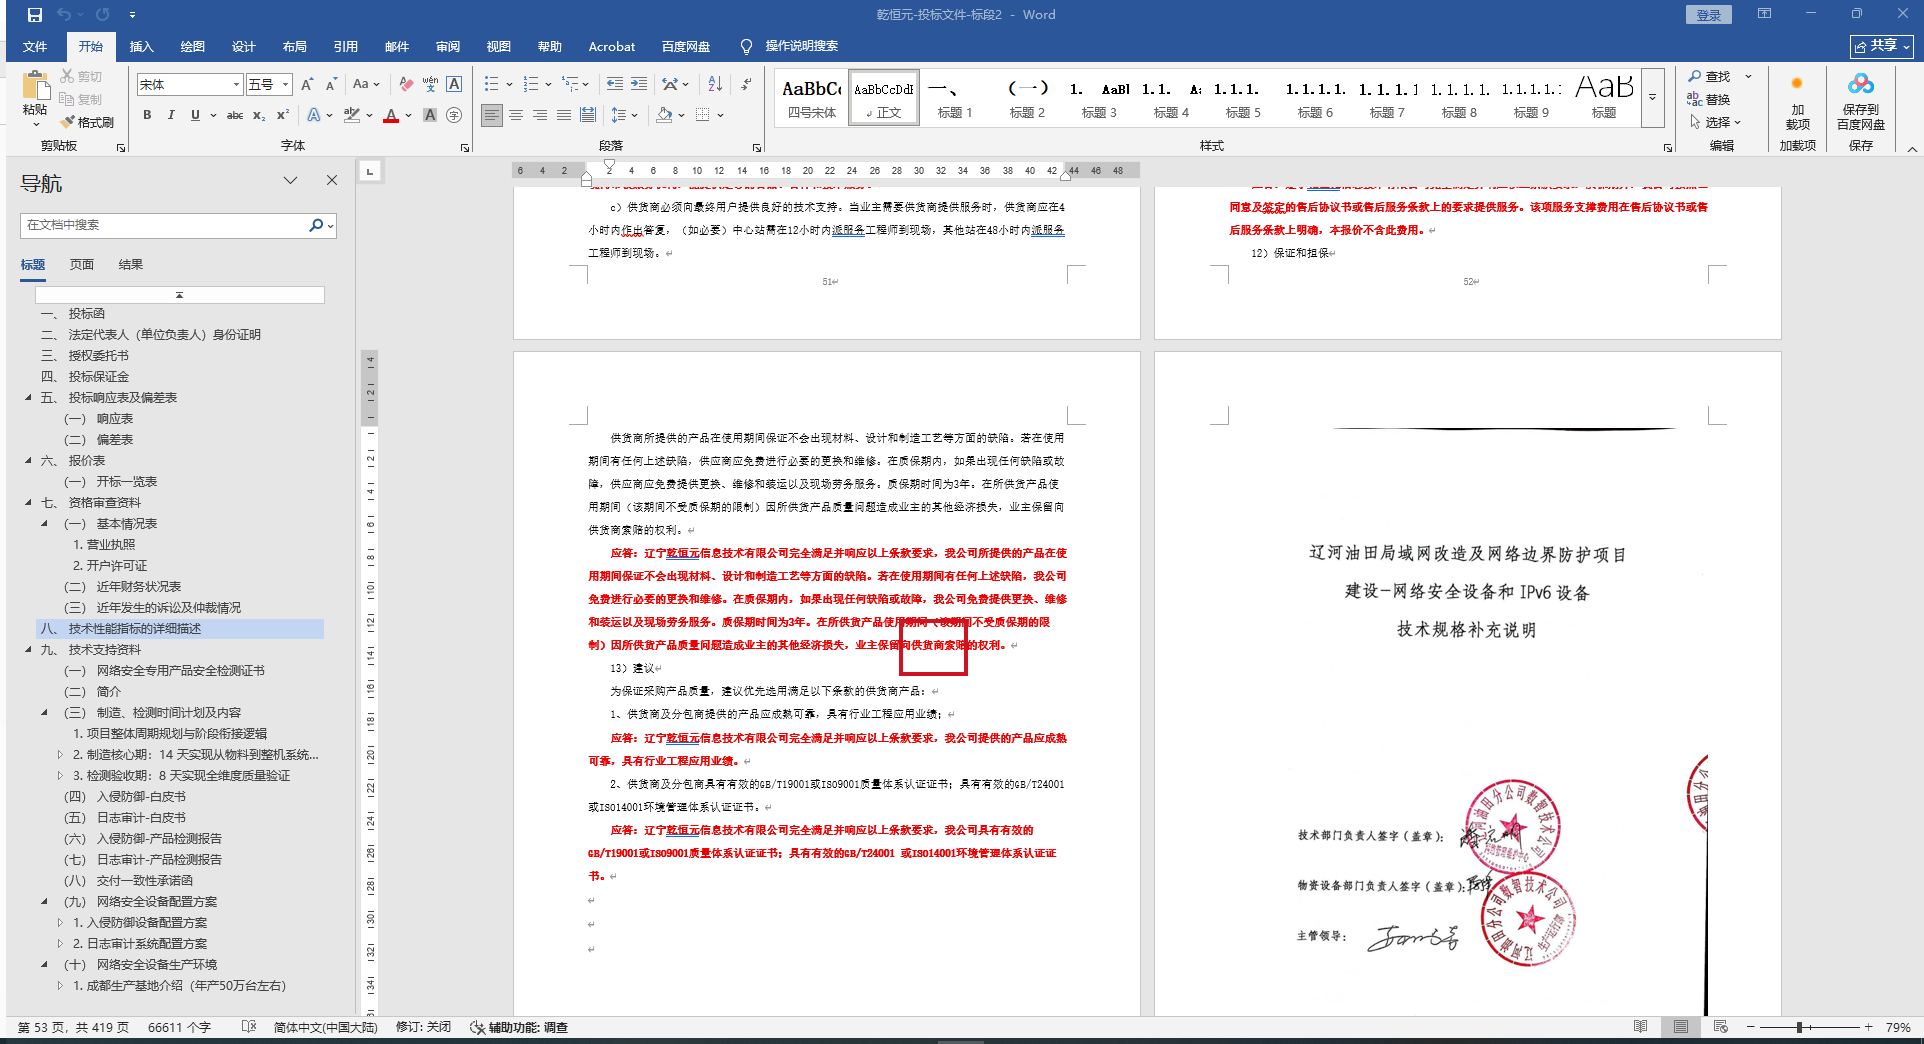Apply the red font color swatch

391,115
